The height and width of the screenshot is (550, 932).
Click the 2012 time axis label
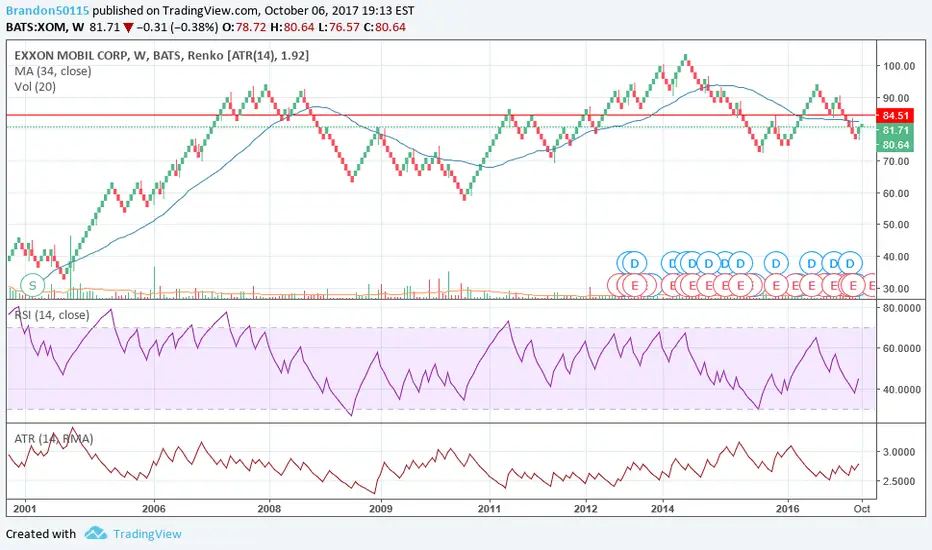point(585,509)
